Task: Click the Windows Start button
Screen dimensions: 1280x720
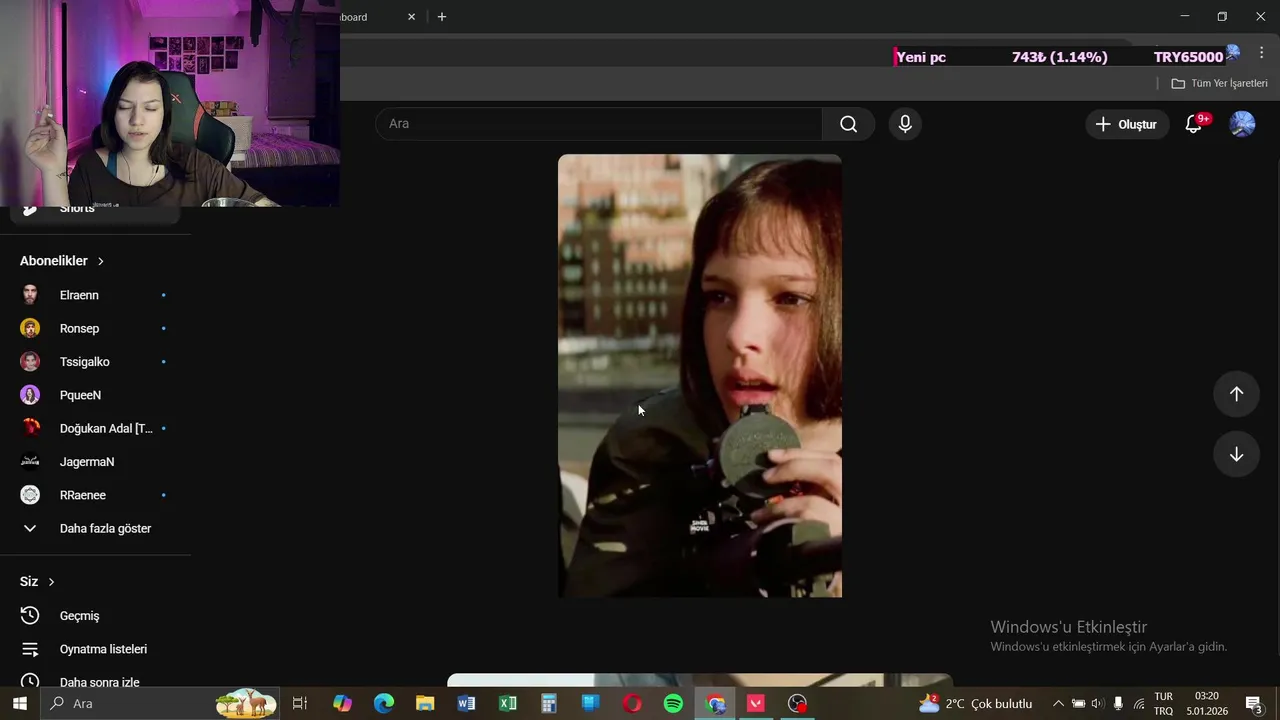Action: pyautogui.click(x=20, y=704)
